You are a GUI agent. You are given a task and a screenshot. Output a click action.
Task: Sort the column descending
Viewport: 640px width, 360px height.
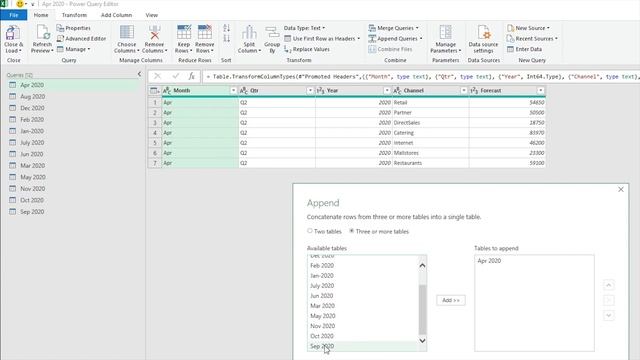coord(227,39)
